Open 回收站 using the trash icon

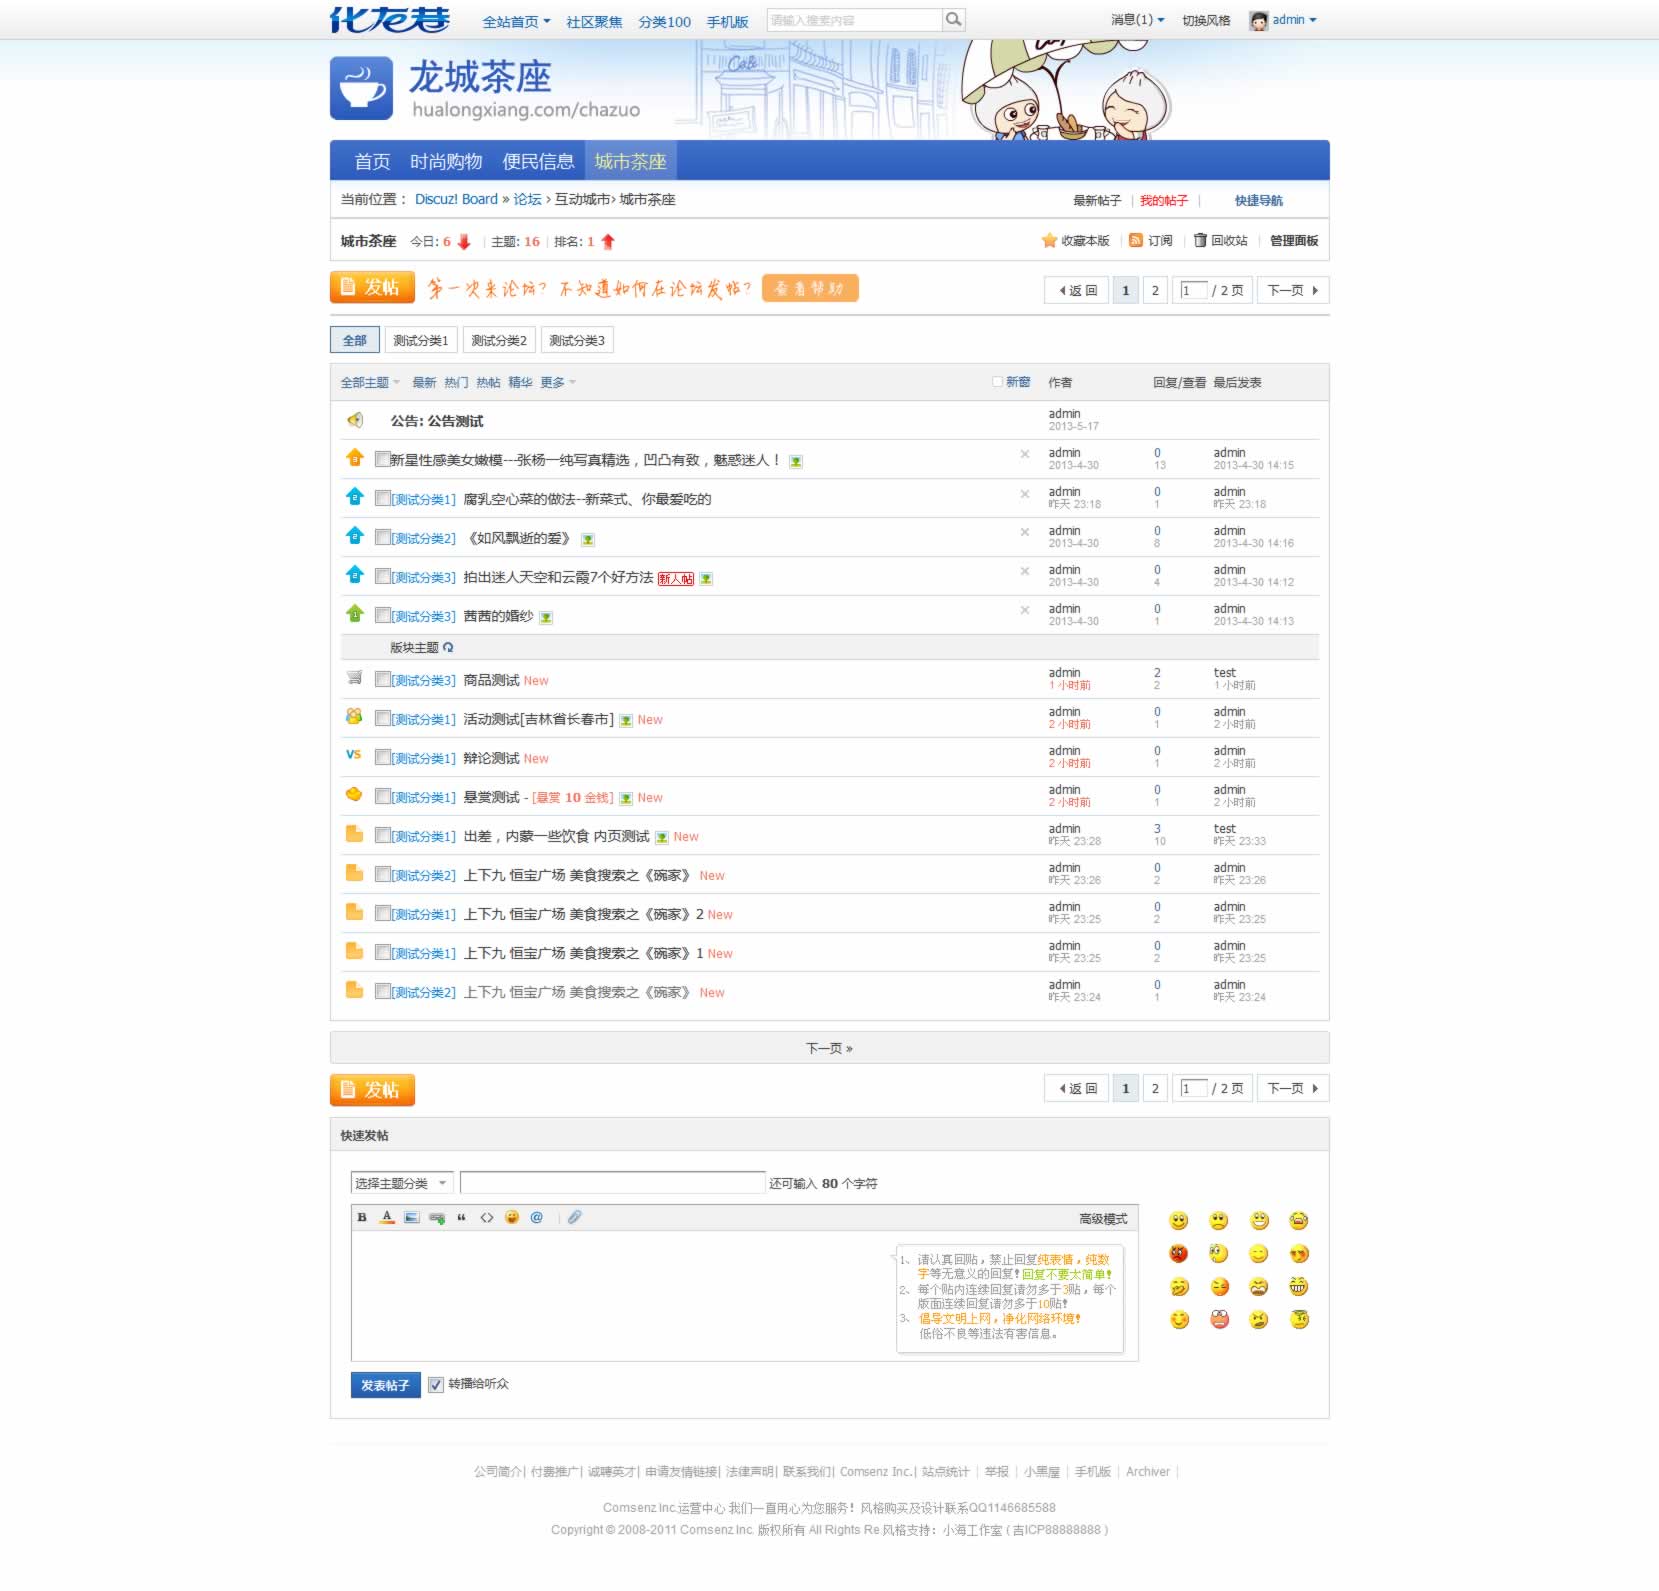point(1199,241)
